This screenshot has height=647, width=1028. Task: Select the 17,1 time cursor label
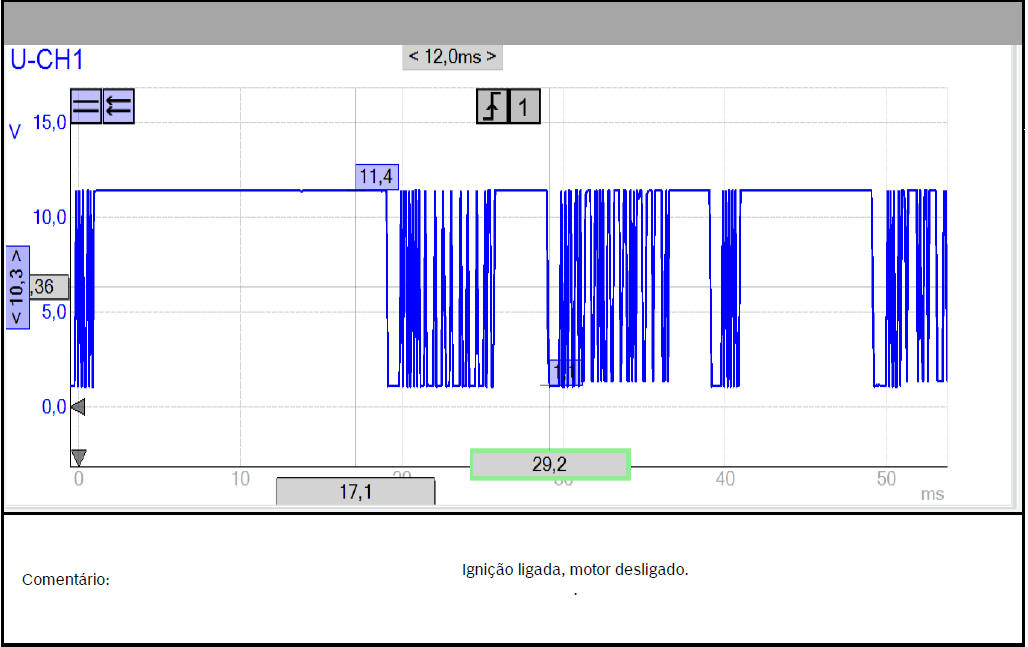click(355, 492)
